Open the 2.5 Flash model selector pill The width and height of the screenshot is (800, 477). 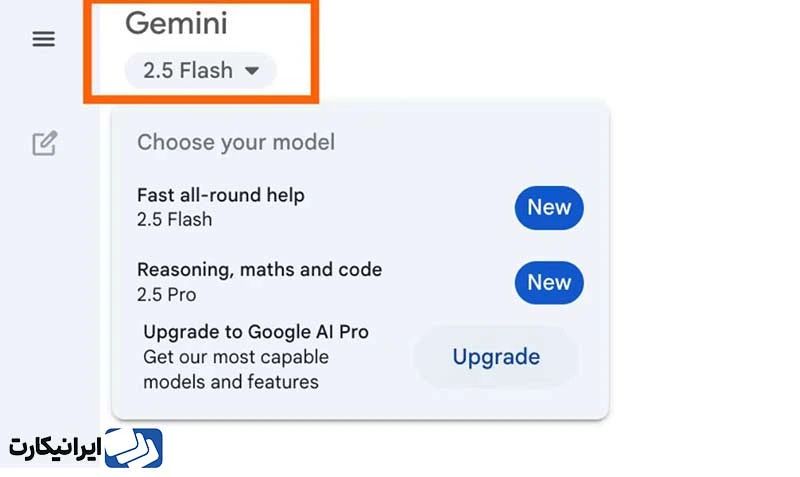click(200, 71)
